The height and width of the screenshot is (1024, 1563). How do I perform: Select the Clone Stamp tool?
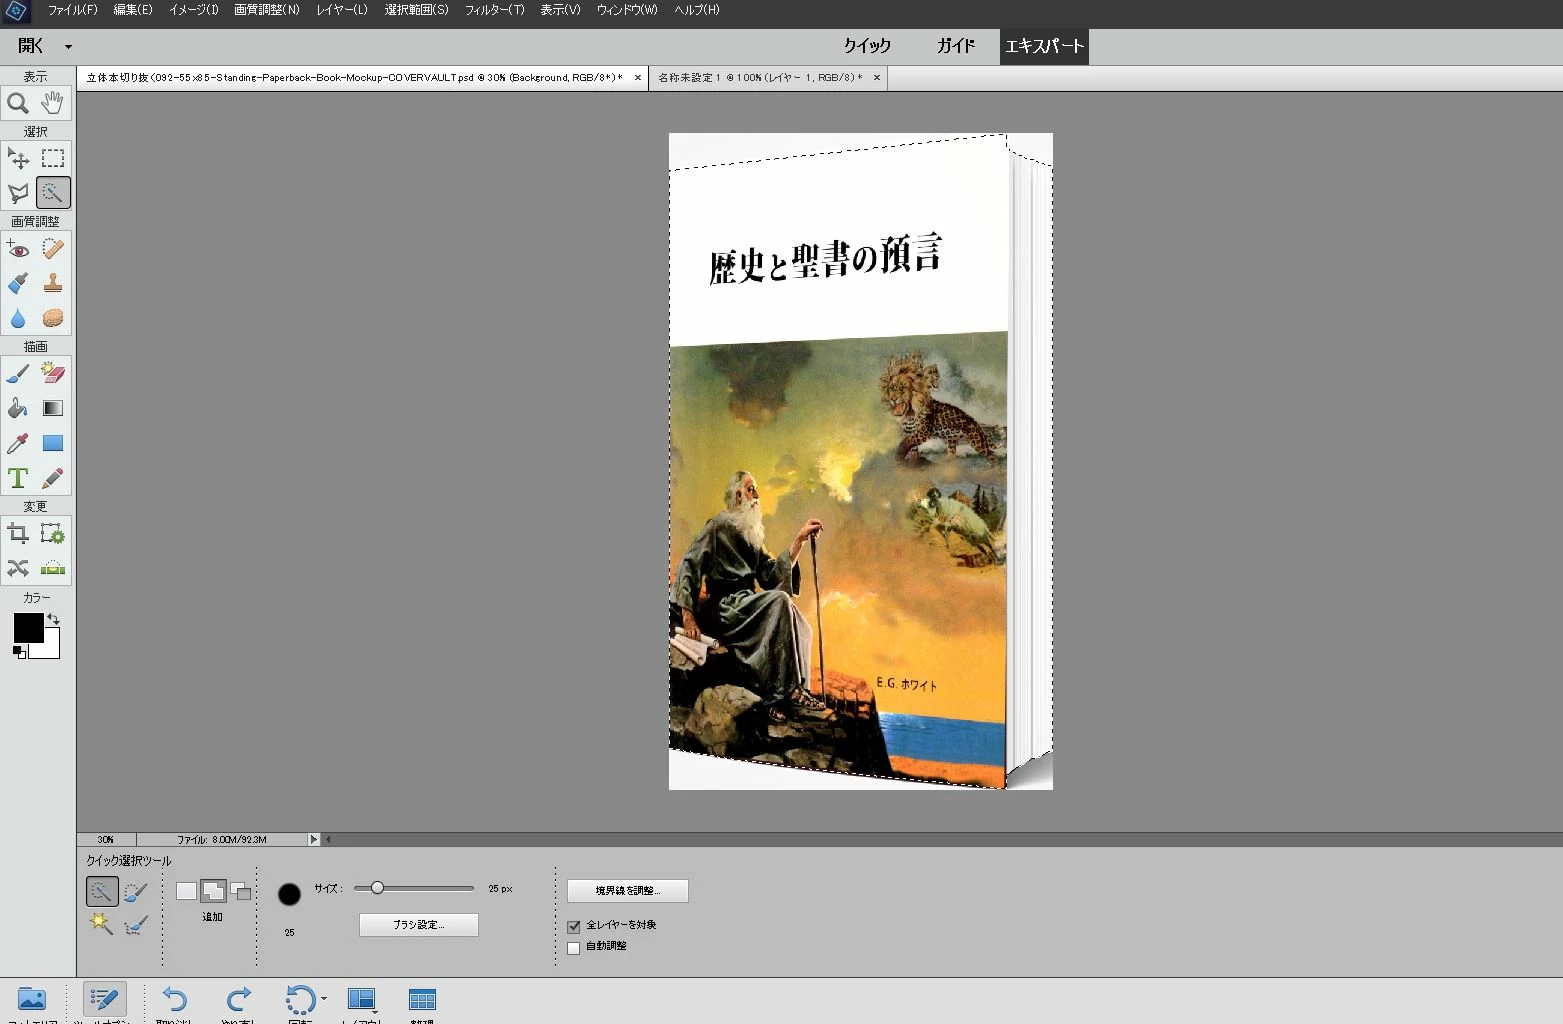tap(52, 284)
